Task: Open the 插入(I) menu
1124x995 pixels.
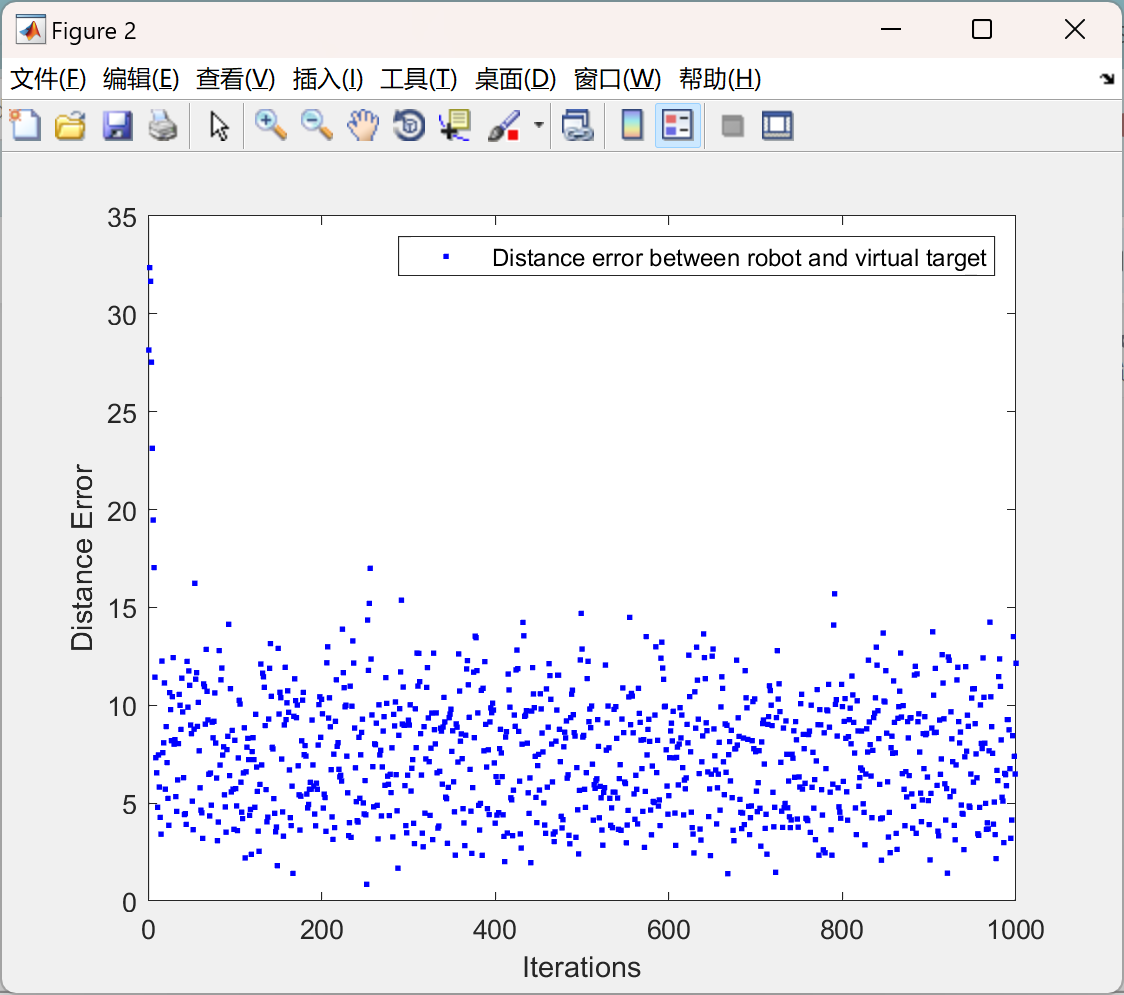Action: (x=328, y=79)
